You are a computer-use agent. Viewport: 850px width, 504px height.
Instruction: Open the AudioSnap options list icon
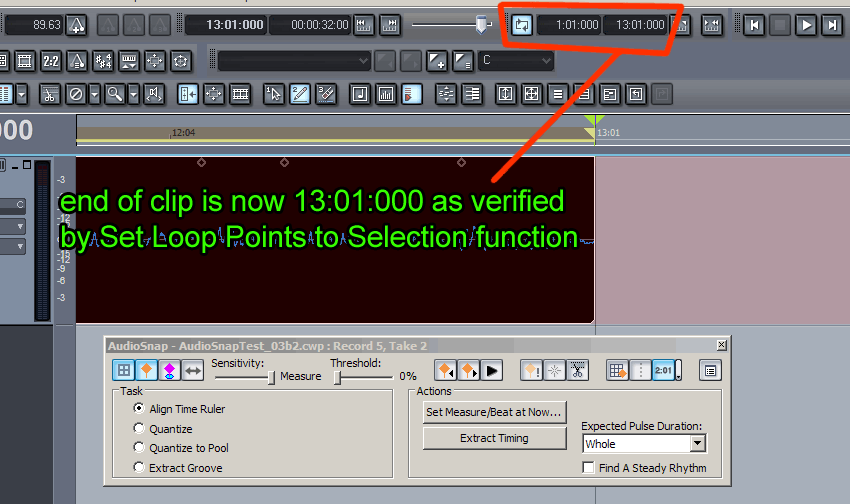(709, 371)
